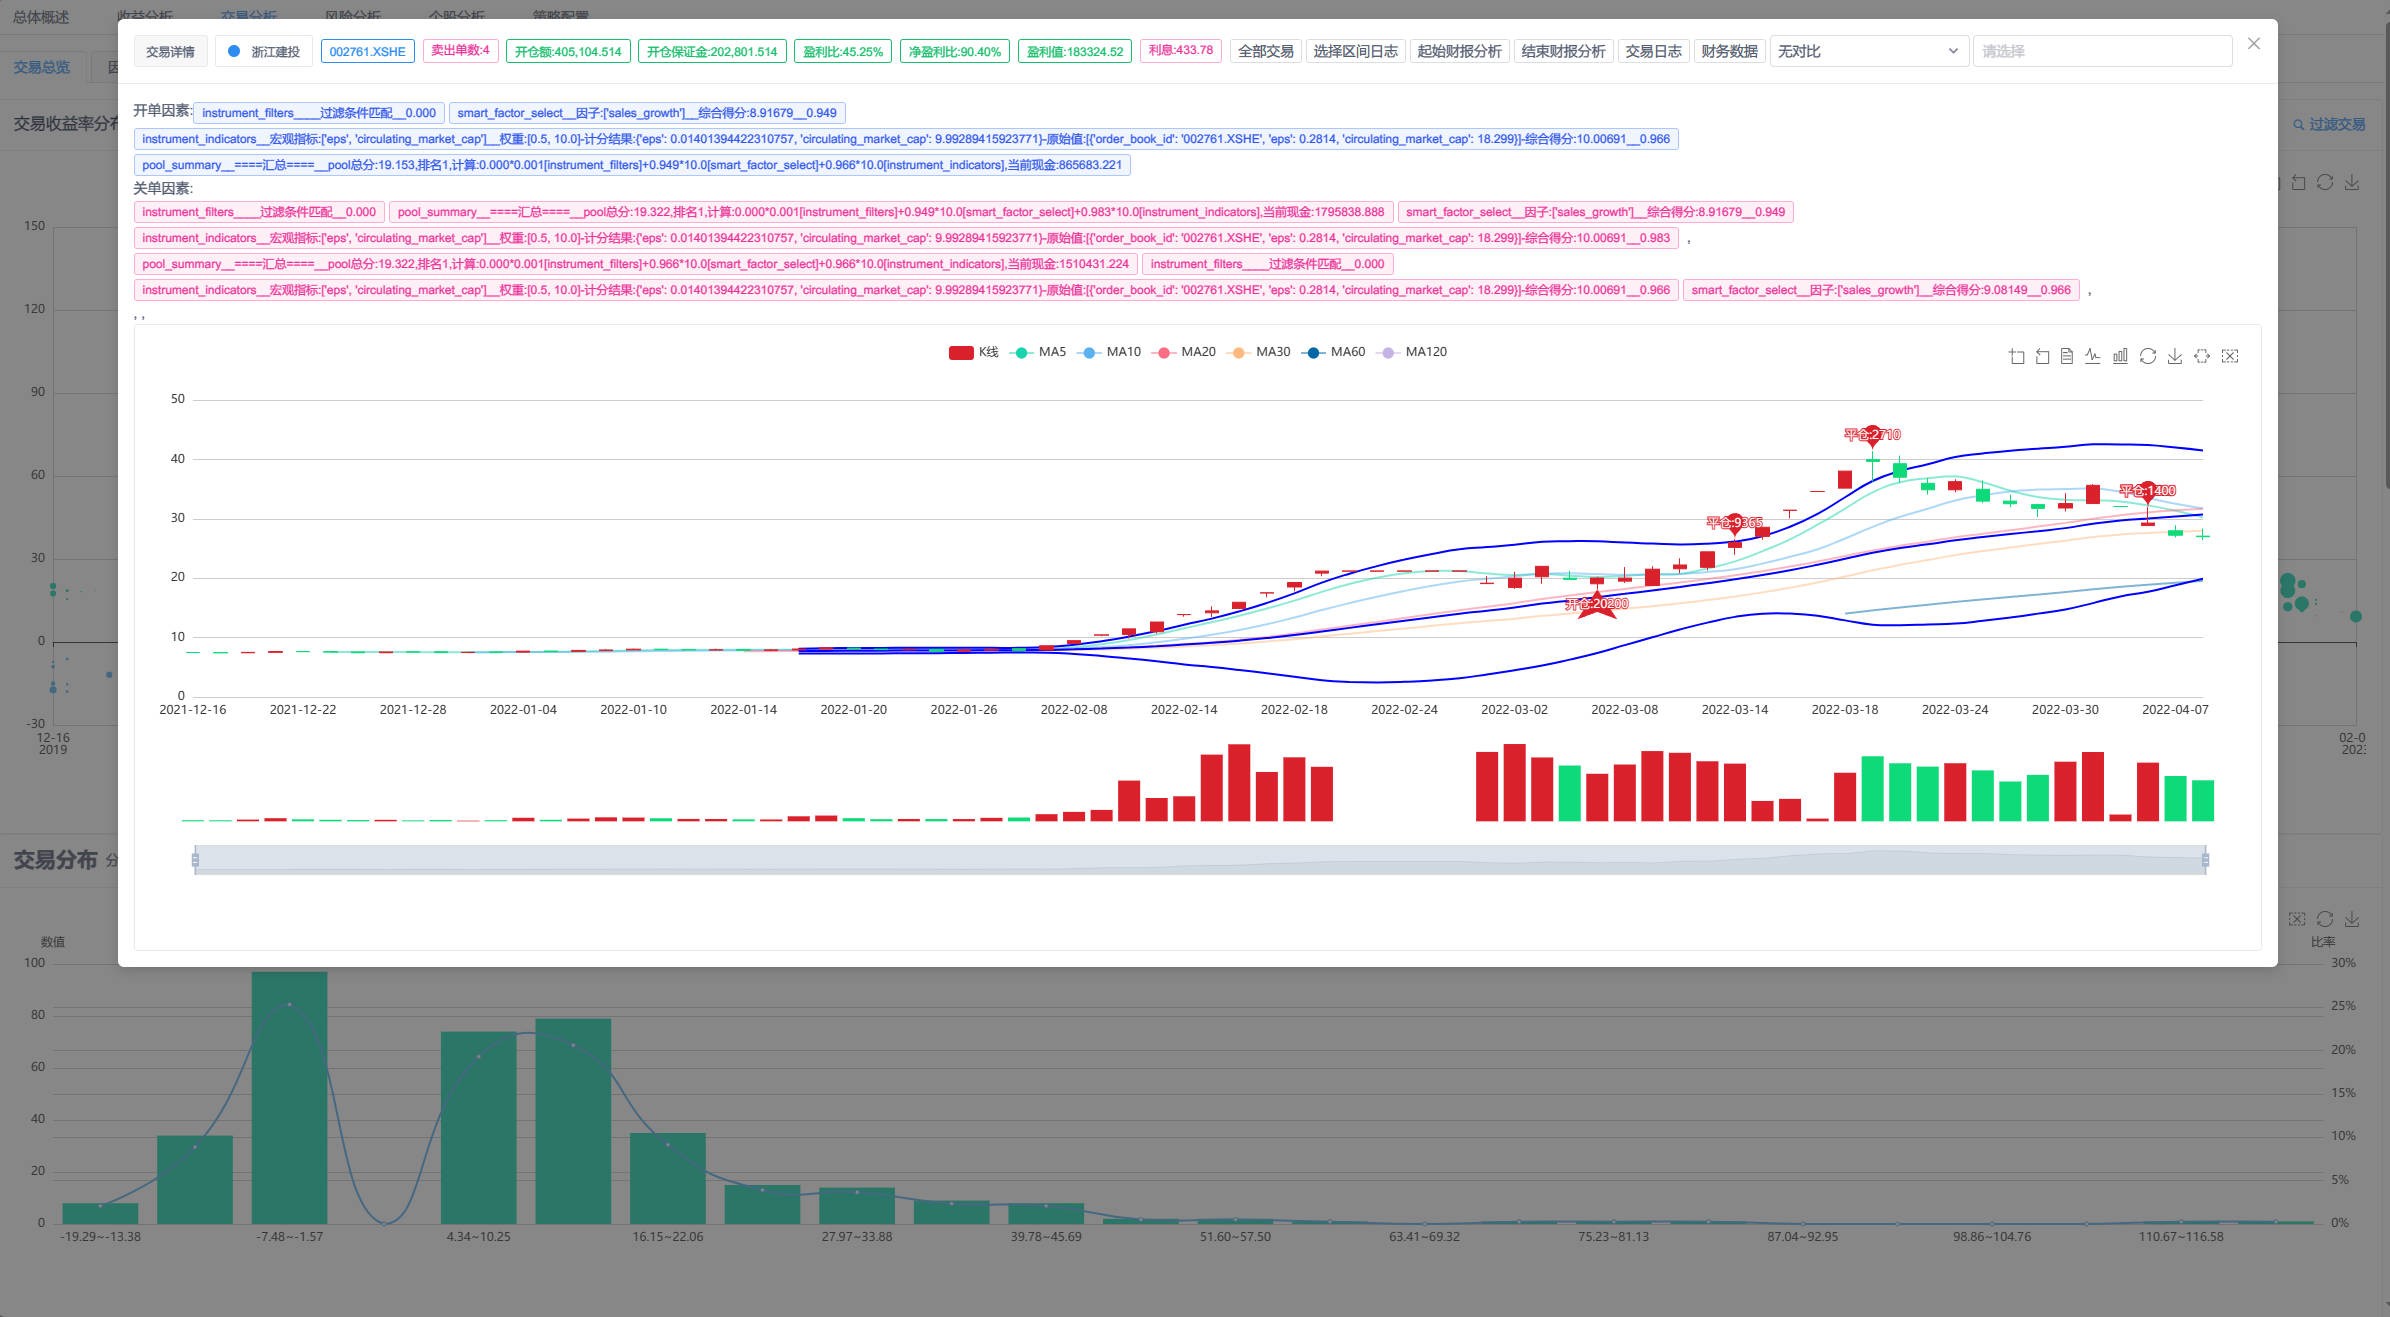Clear brush selection icon in chart toolbox
Image resolution: width=2390 pixels, height=1317 pixels.
(x=2230, y=357)
